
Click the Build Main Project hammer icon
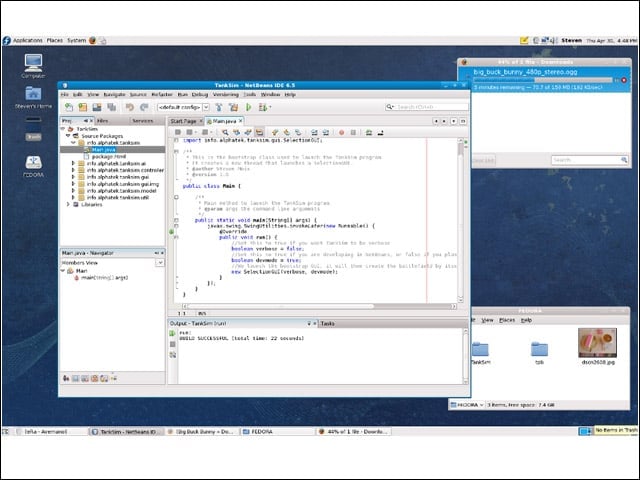point(219,107)
